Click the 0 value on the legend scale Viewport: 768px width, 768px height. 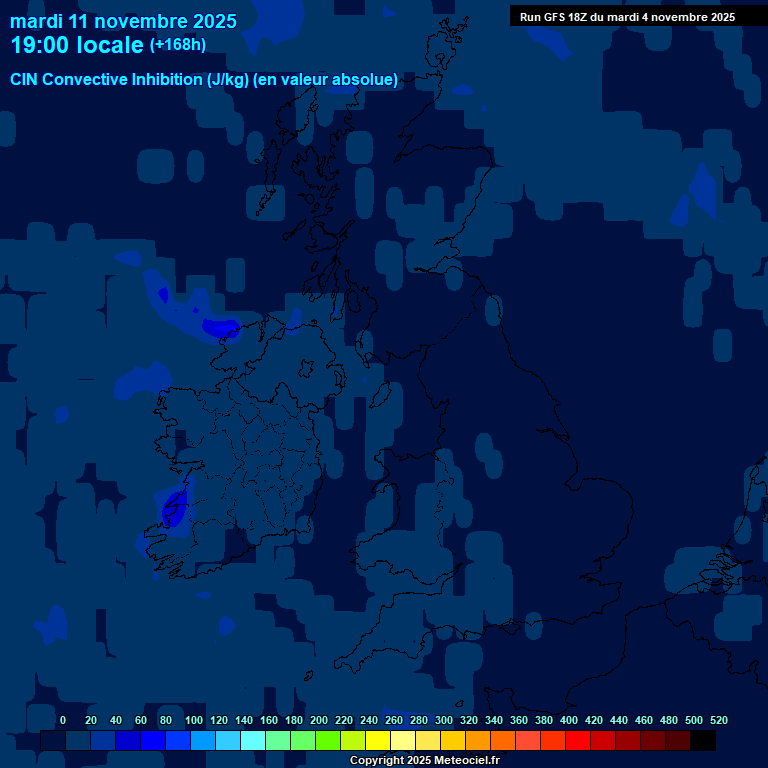click(x=63, y=720)
